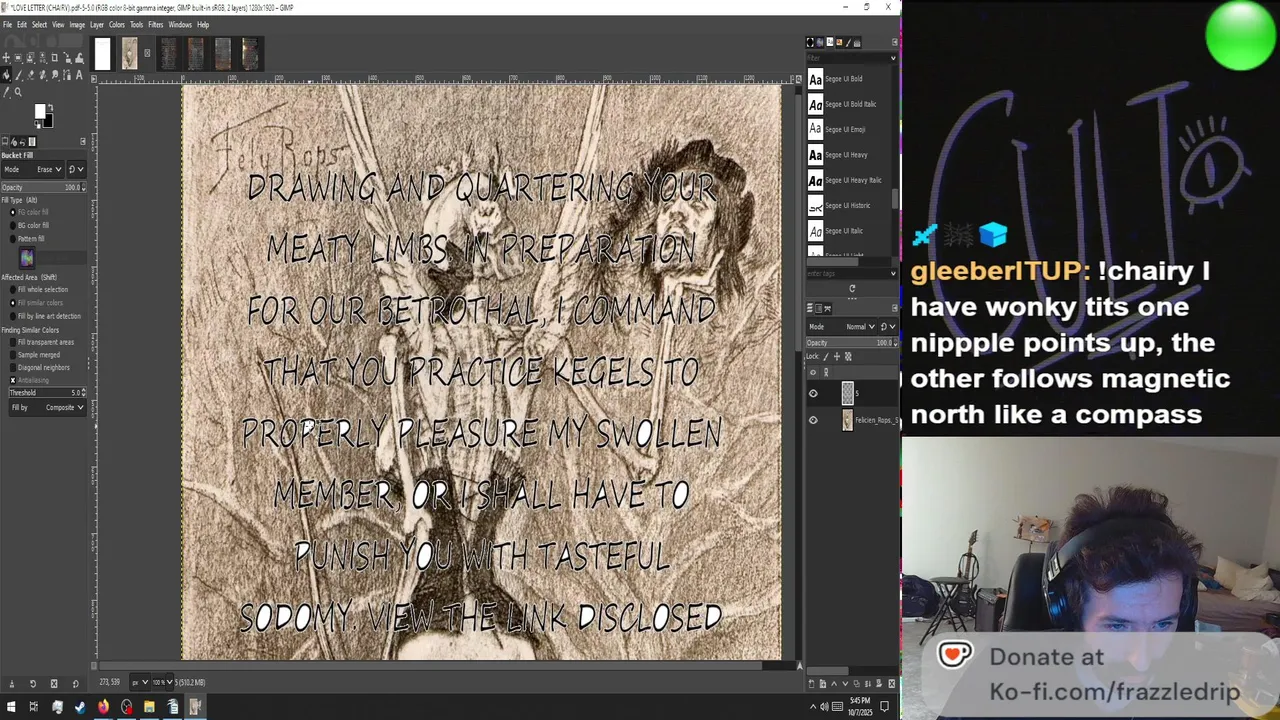1280x720 pixels.
Task: Toggle lock pixels brush icon
Action: (x=825, y=356)
